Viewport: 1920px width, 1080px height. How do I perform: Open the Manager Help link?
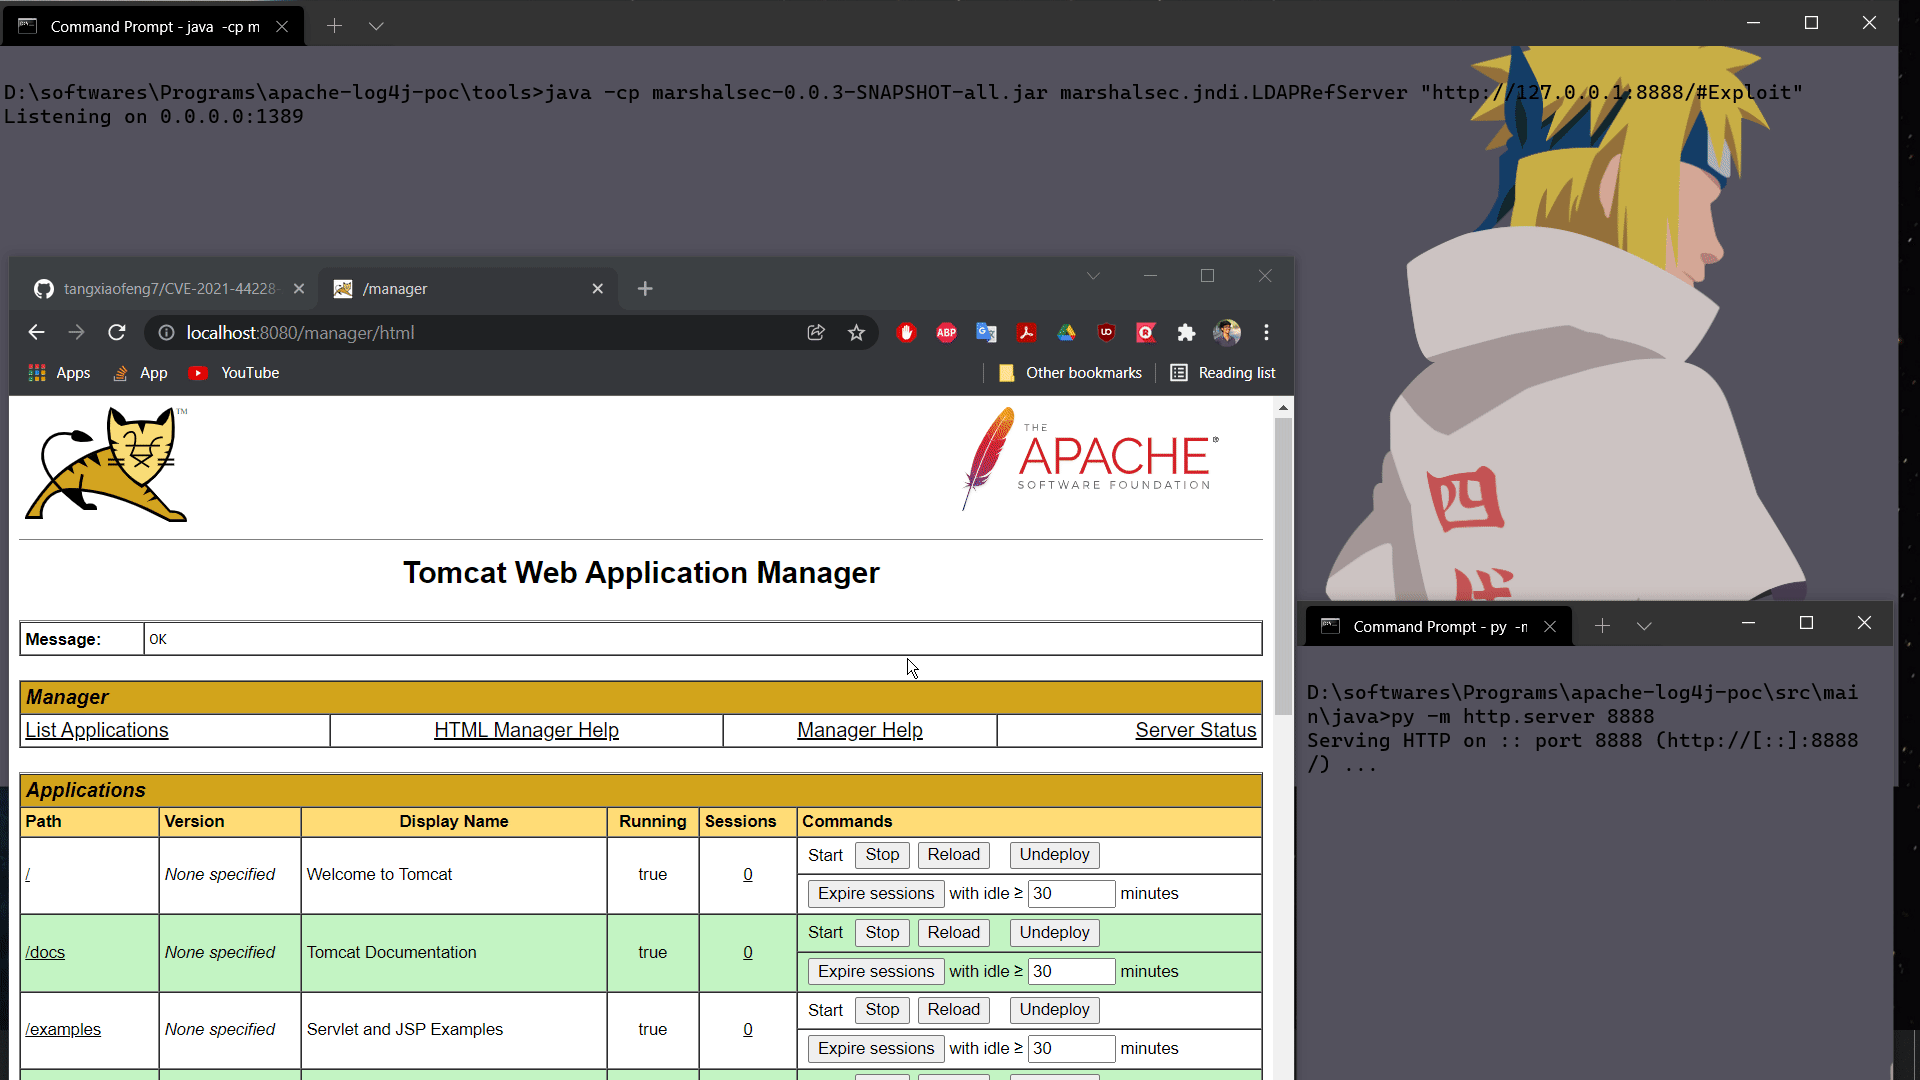pyautogui.click(x=860, y=731)
